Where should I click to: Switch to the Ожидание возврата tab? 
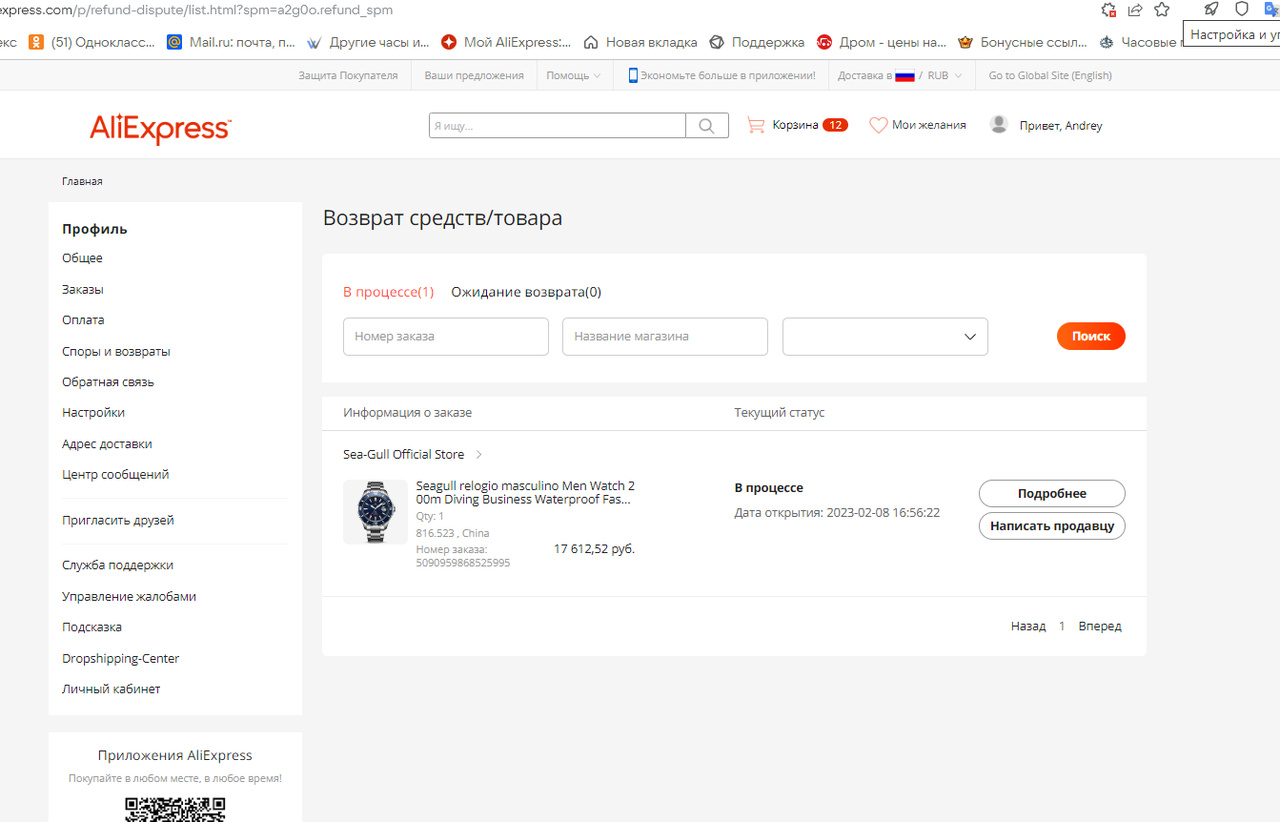[526, 292]
